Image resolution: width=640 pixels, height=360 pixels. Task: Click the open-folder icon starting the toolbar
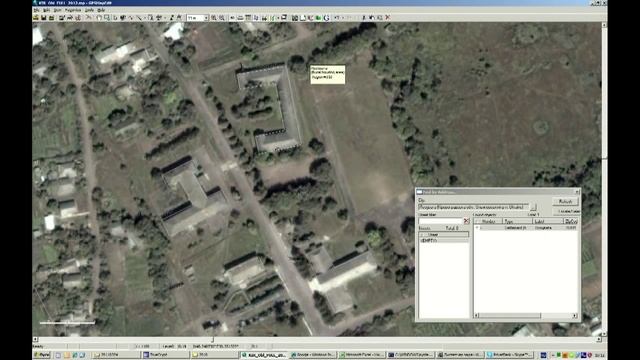click(x=36, y=18)
